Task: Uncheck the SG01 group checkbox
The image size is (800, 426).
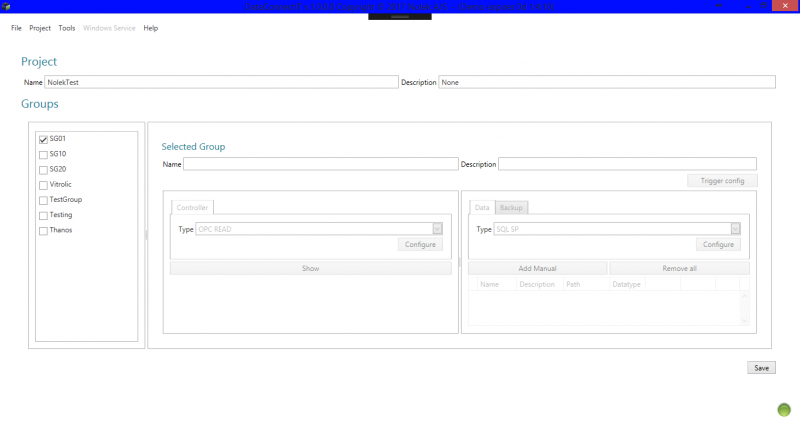Action: coord(43,139)
